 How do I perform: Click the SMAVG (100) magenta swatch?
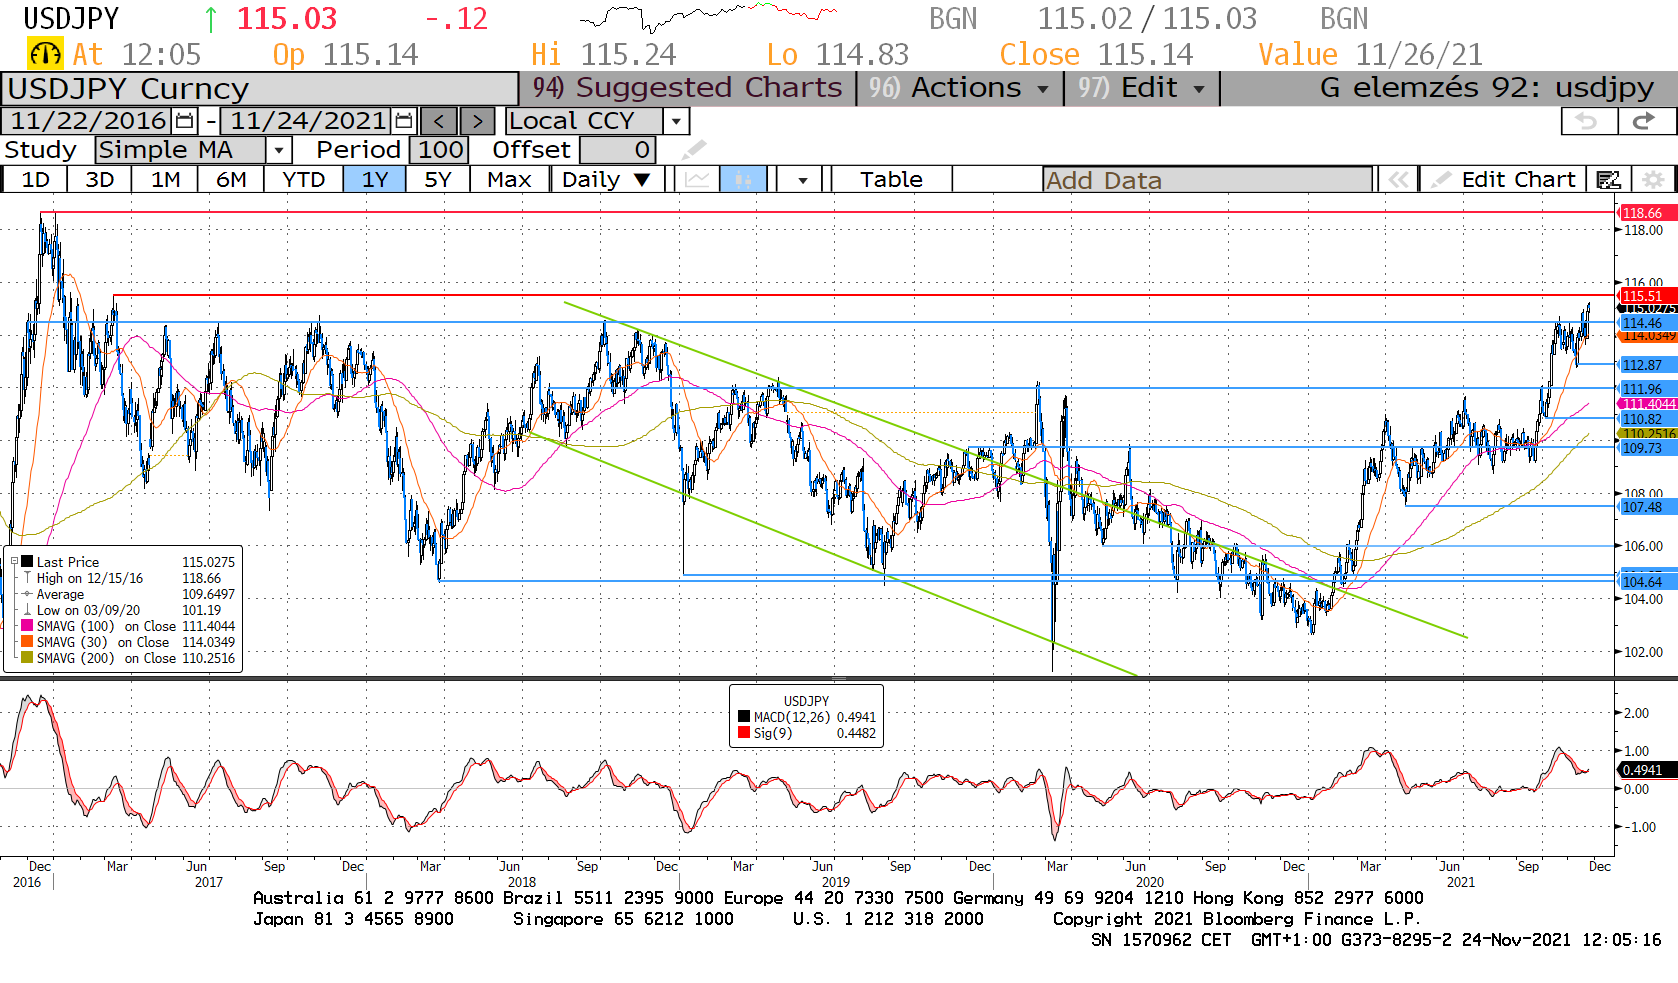point(27,626)
